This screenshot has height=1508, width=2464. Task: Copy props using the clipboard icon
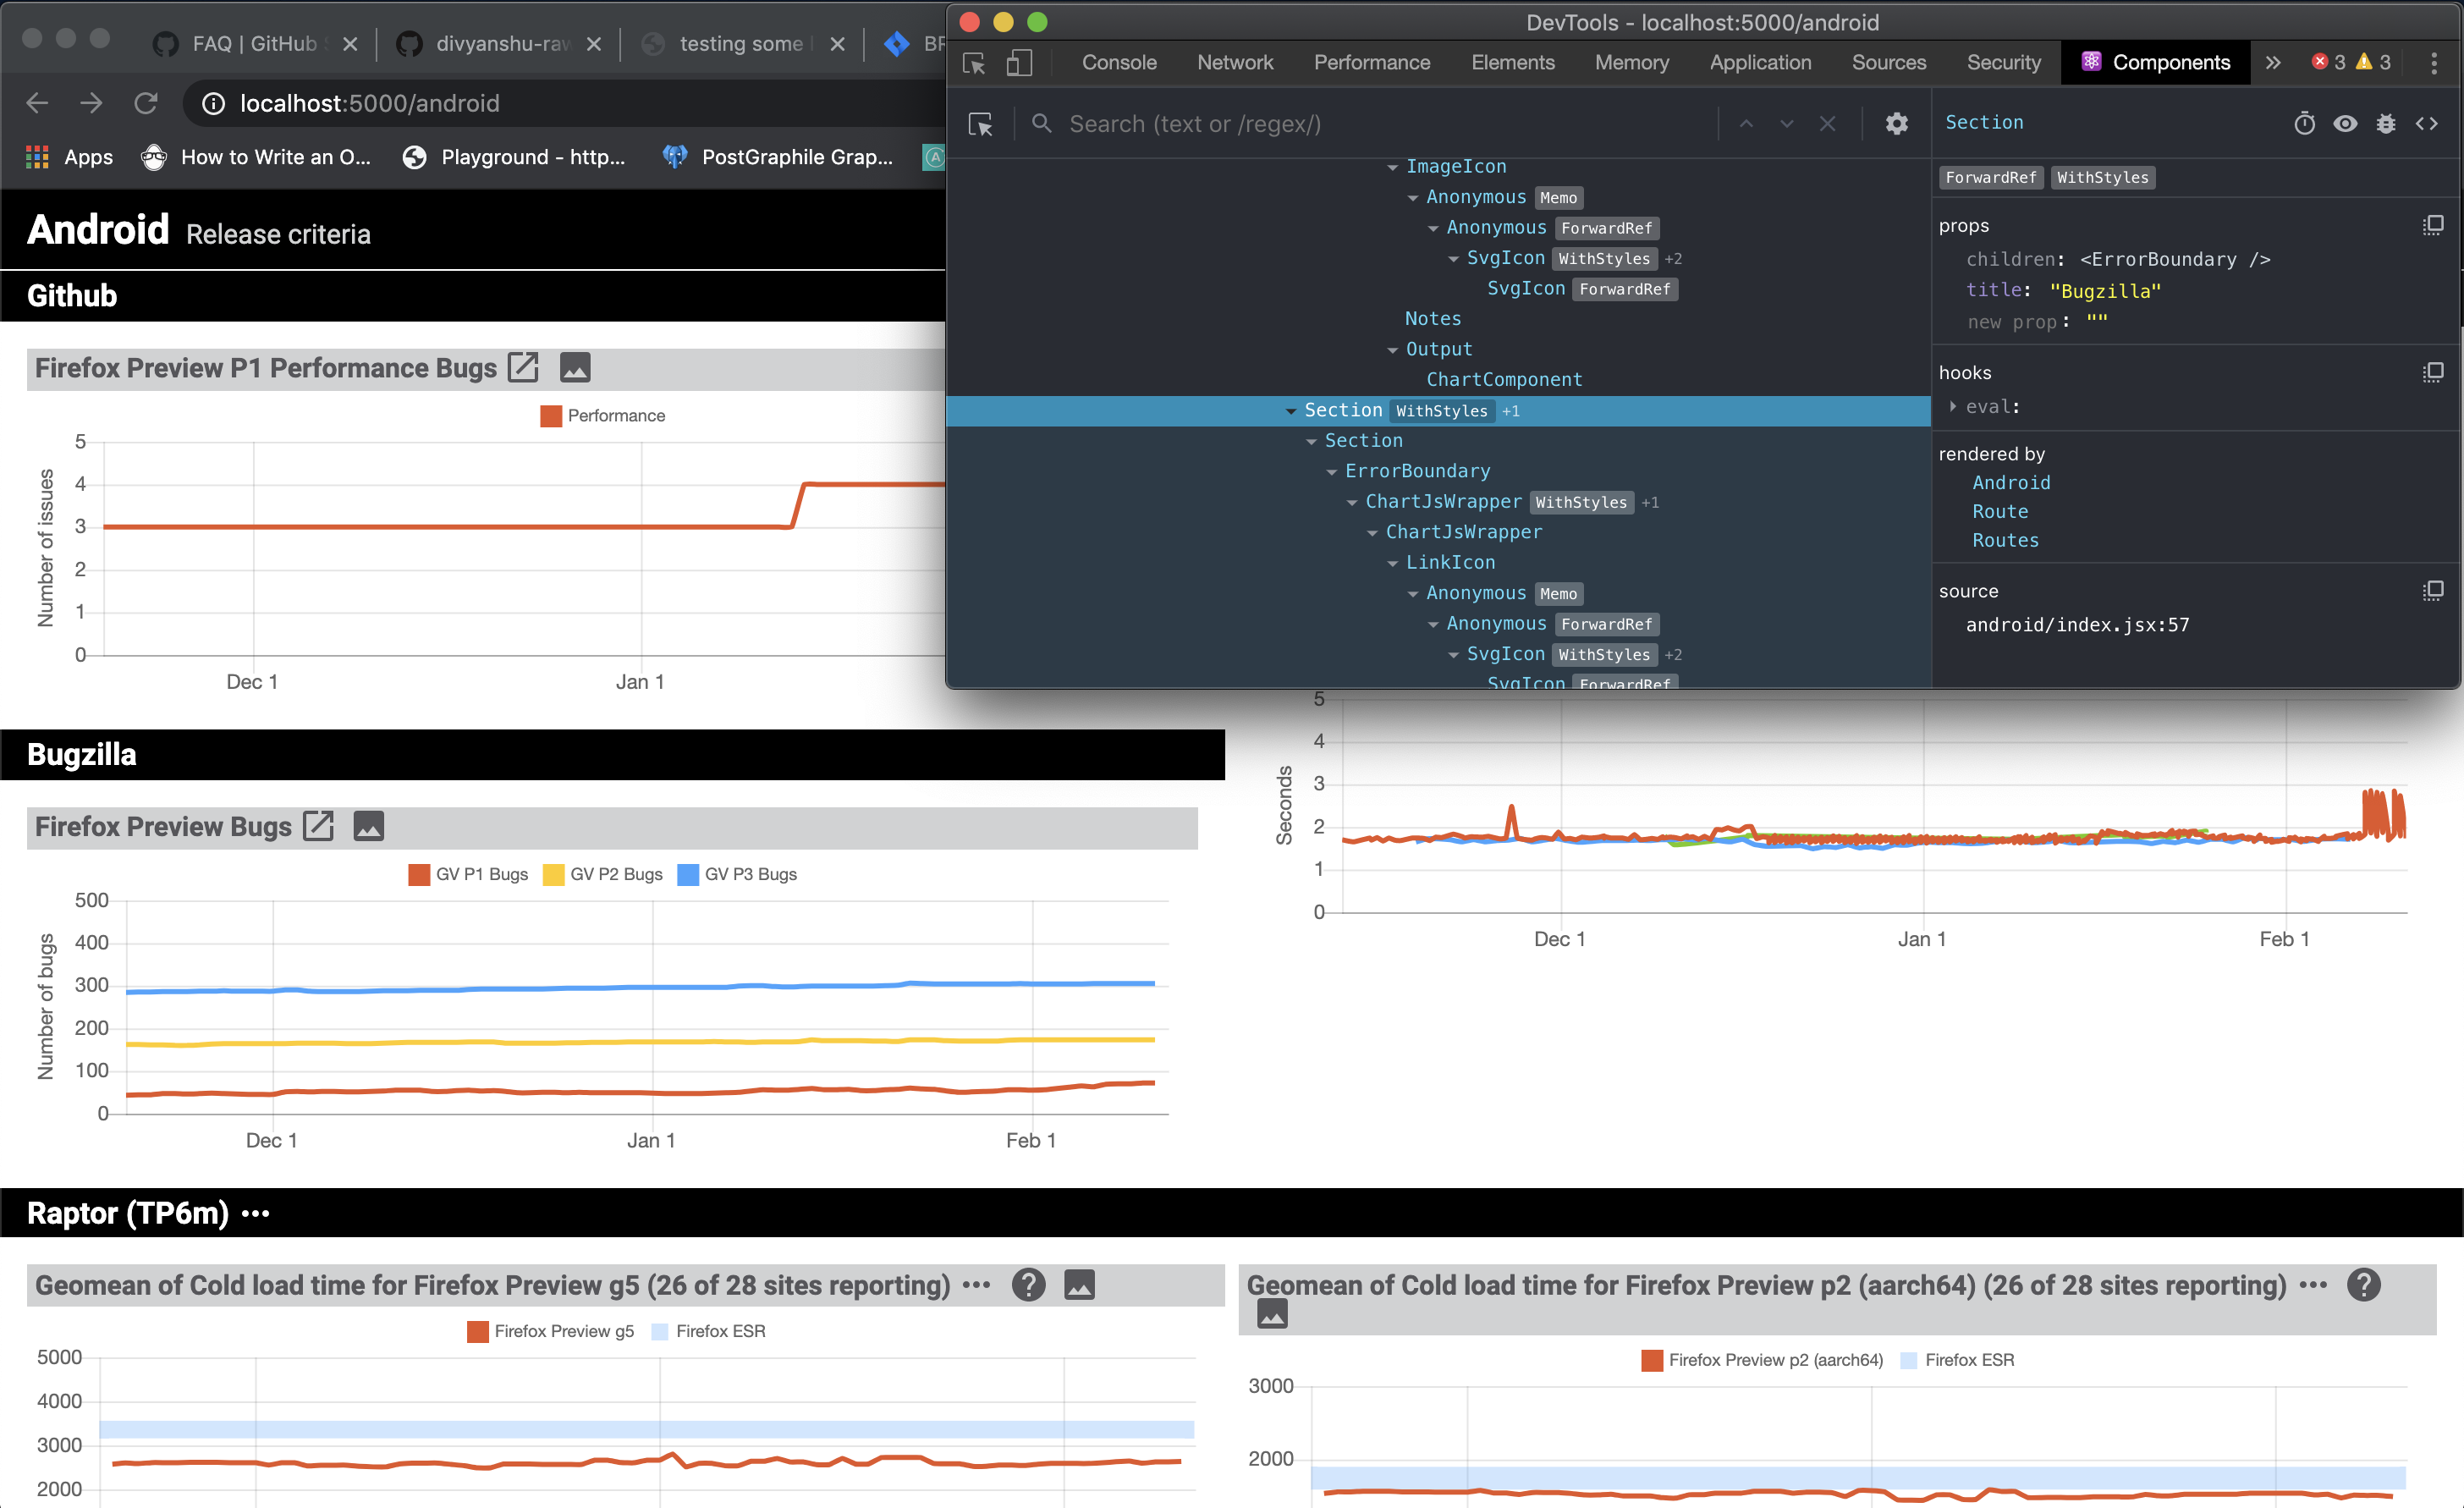click(2433, 225)
